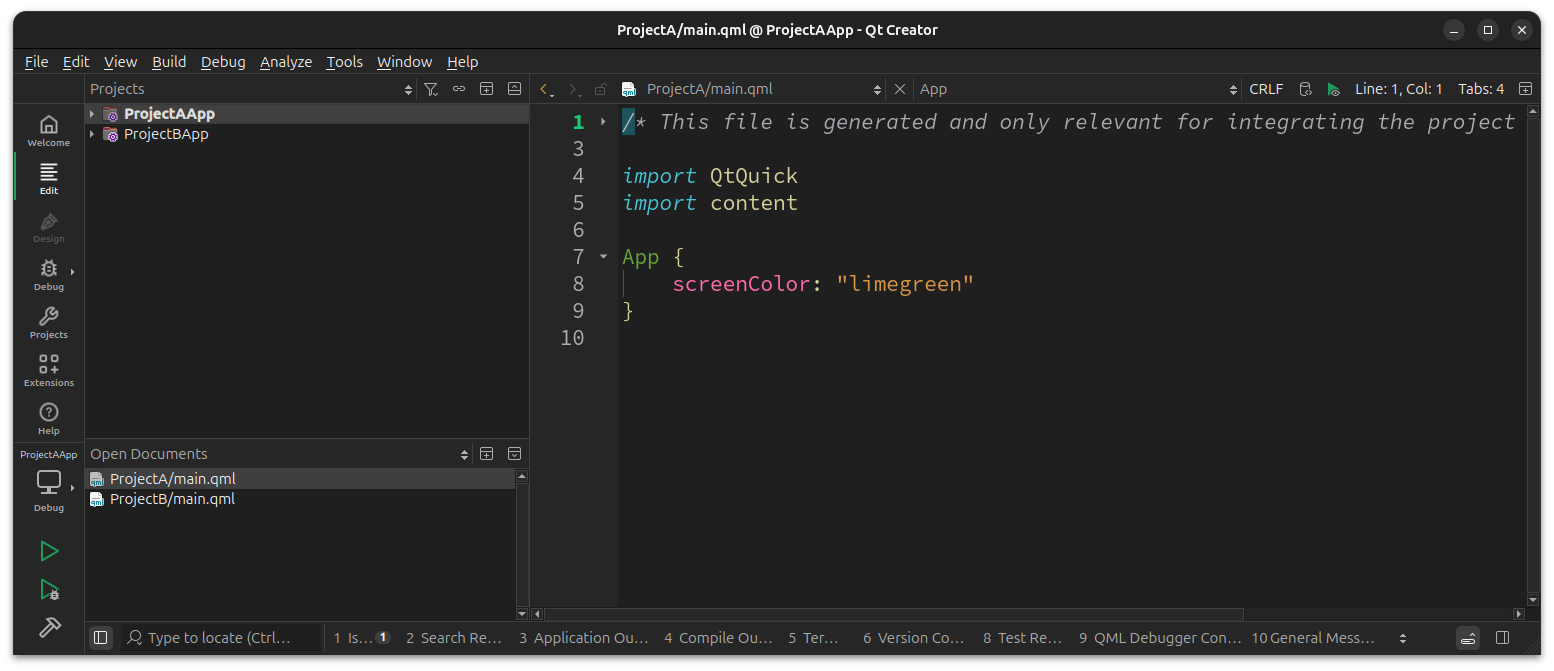Image resolution: width=1554 pixels, height=671 pixels.
Task: Open the Welcome mode
Action: coord(48,130)
